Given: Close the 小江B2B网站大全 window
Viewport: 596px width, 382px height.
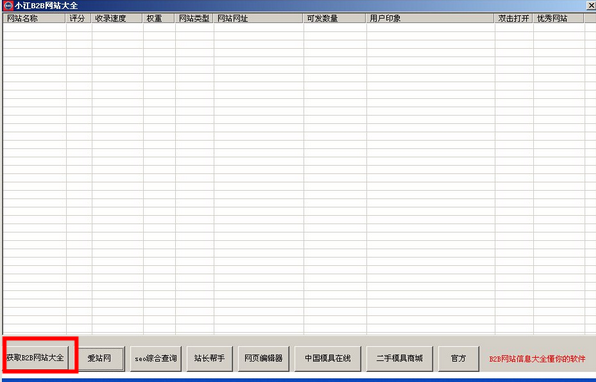Looking at the screenshot, I should pos(591,6).
